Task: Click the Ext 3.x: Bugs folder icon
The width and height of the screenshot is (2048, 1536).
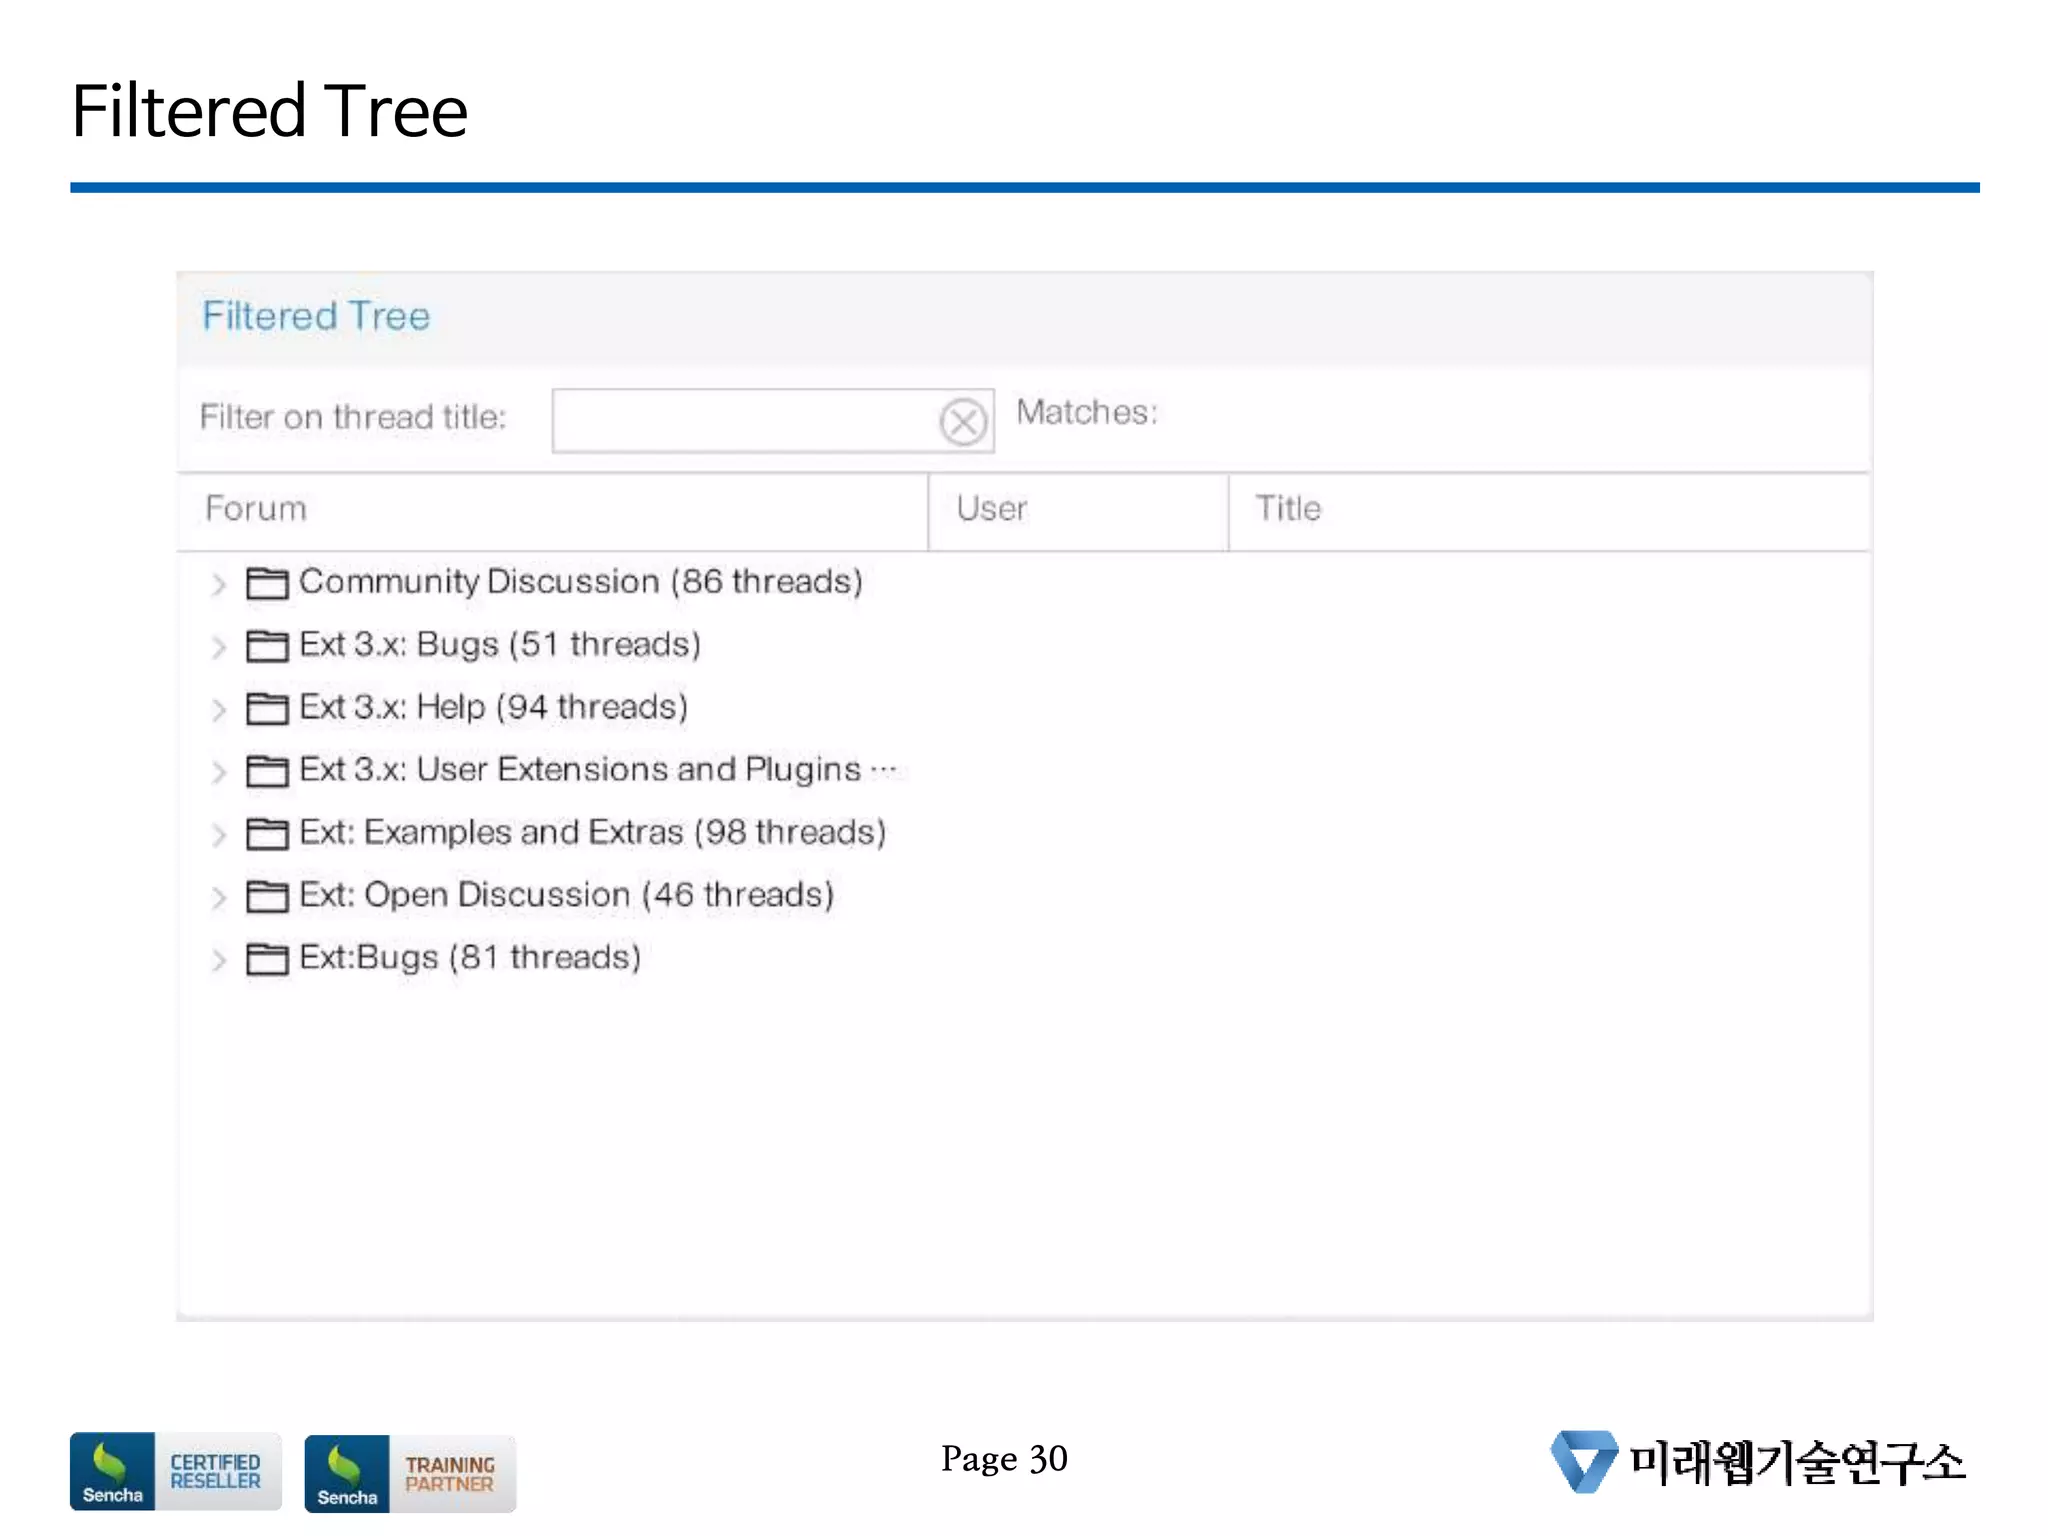Action: [x=267, y=646]
